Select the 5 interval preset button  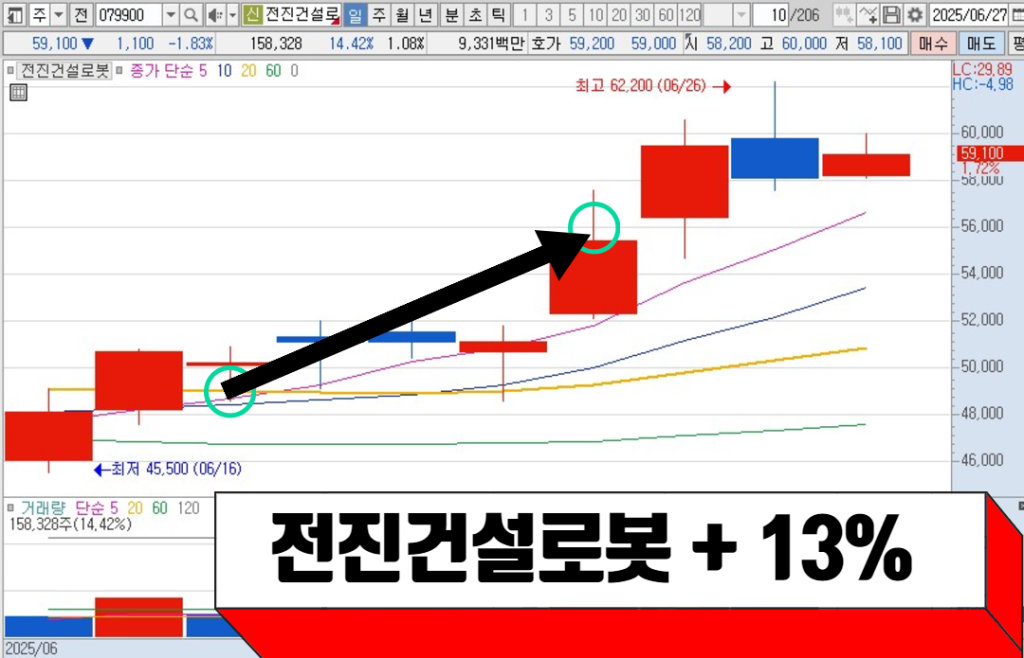point(572,14)
